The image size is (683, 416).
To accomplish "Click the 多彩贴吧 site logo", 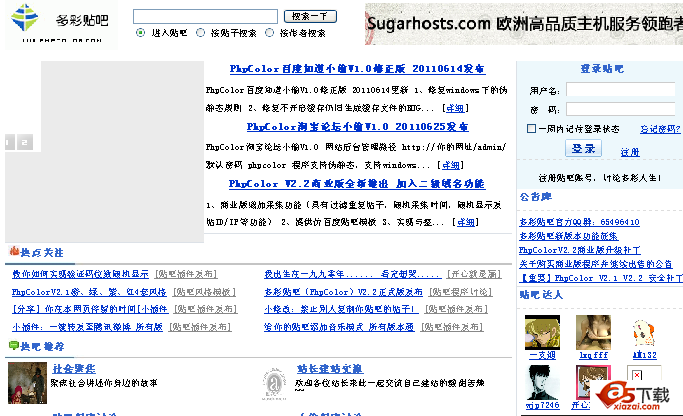I will pyautogui.click(x=61, y=24).
